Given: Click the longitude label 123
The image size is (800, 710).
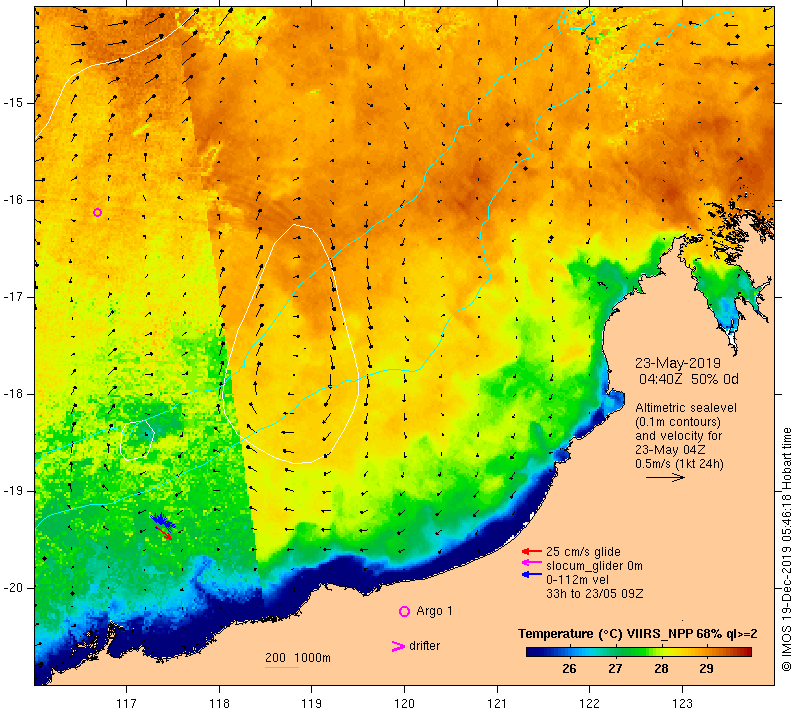Looking at the screenshot, I should pyautogui.click(x=682, y=703).
